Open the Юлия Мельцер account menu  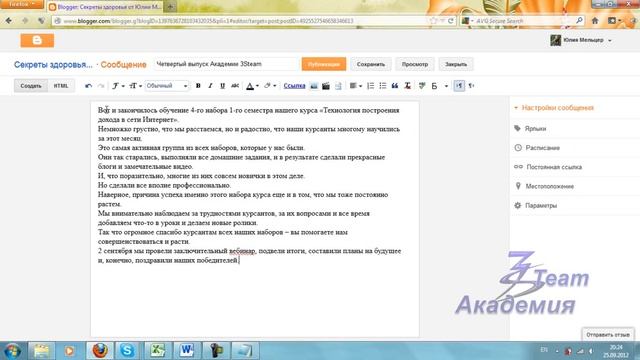(581, 40)
